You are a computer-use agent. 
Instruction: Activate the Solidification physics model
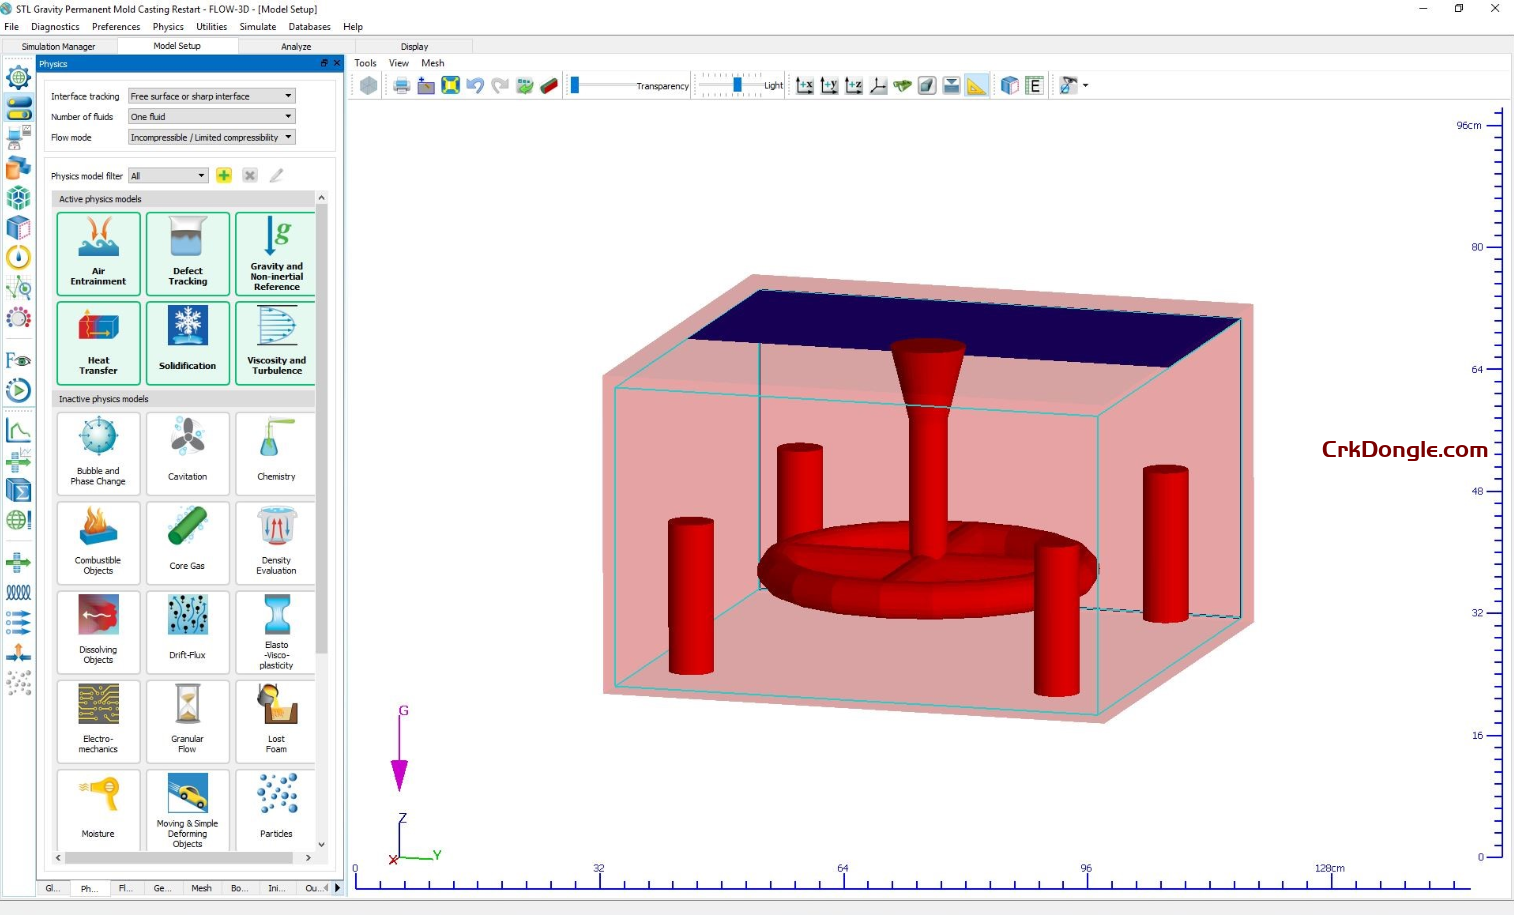[x=187, y=343]
